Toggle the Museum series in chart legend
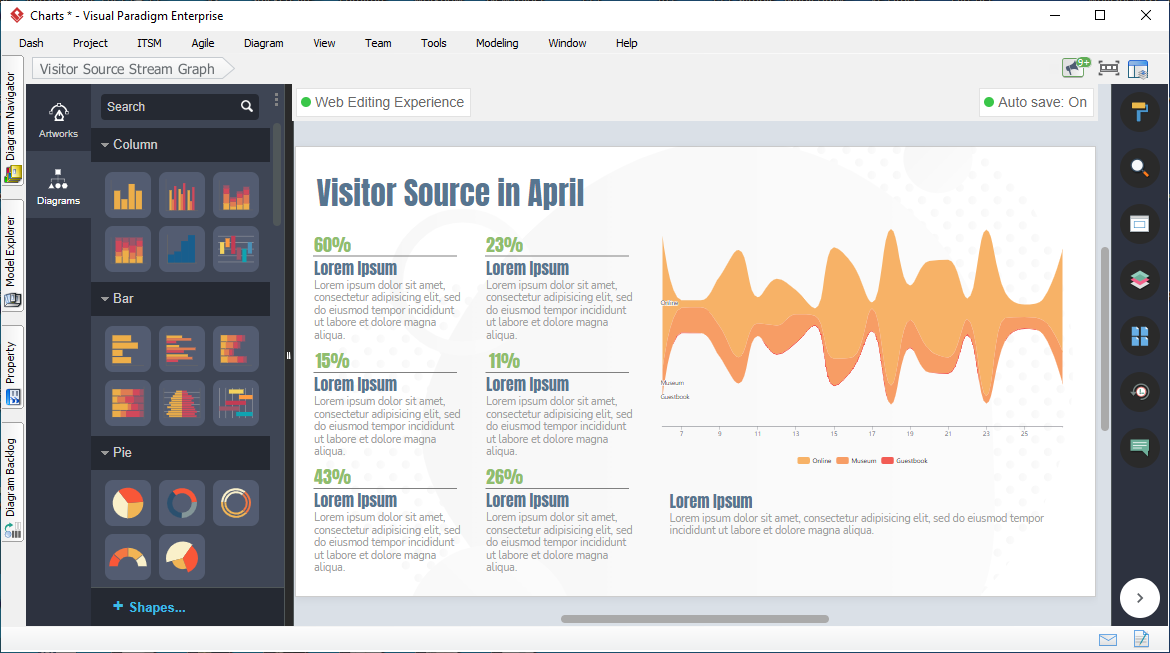Image resolution: width=1170 pixels, height=653 pixels. 856,461
